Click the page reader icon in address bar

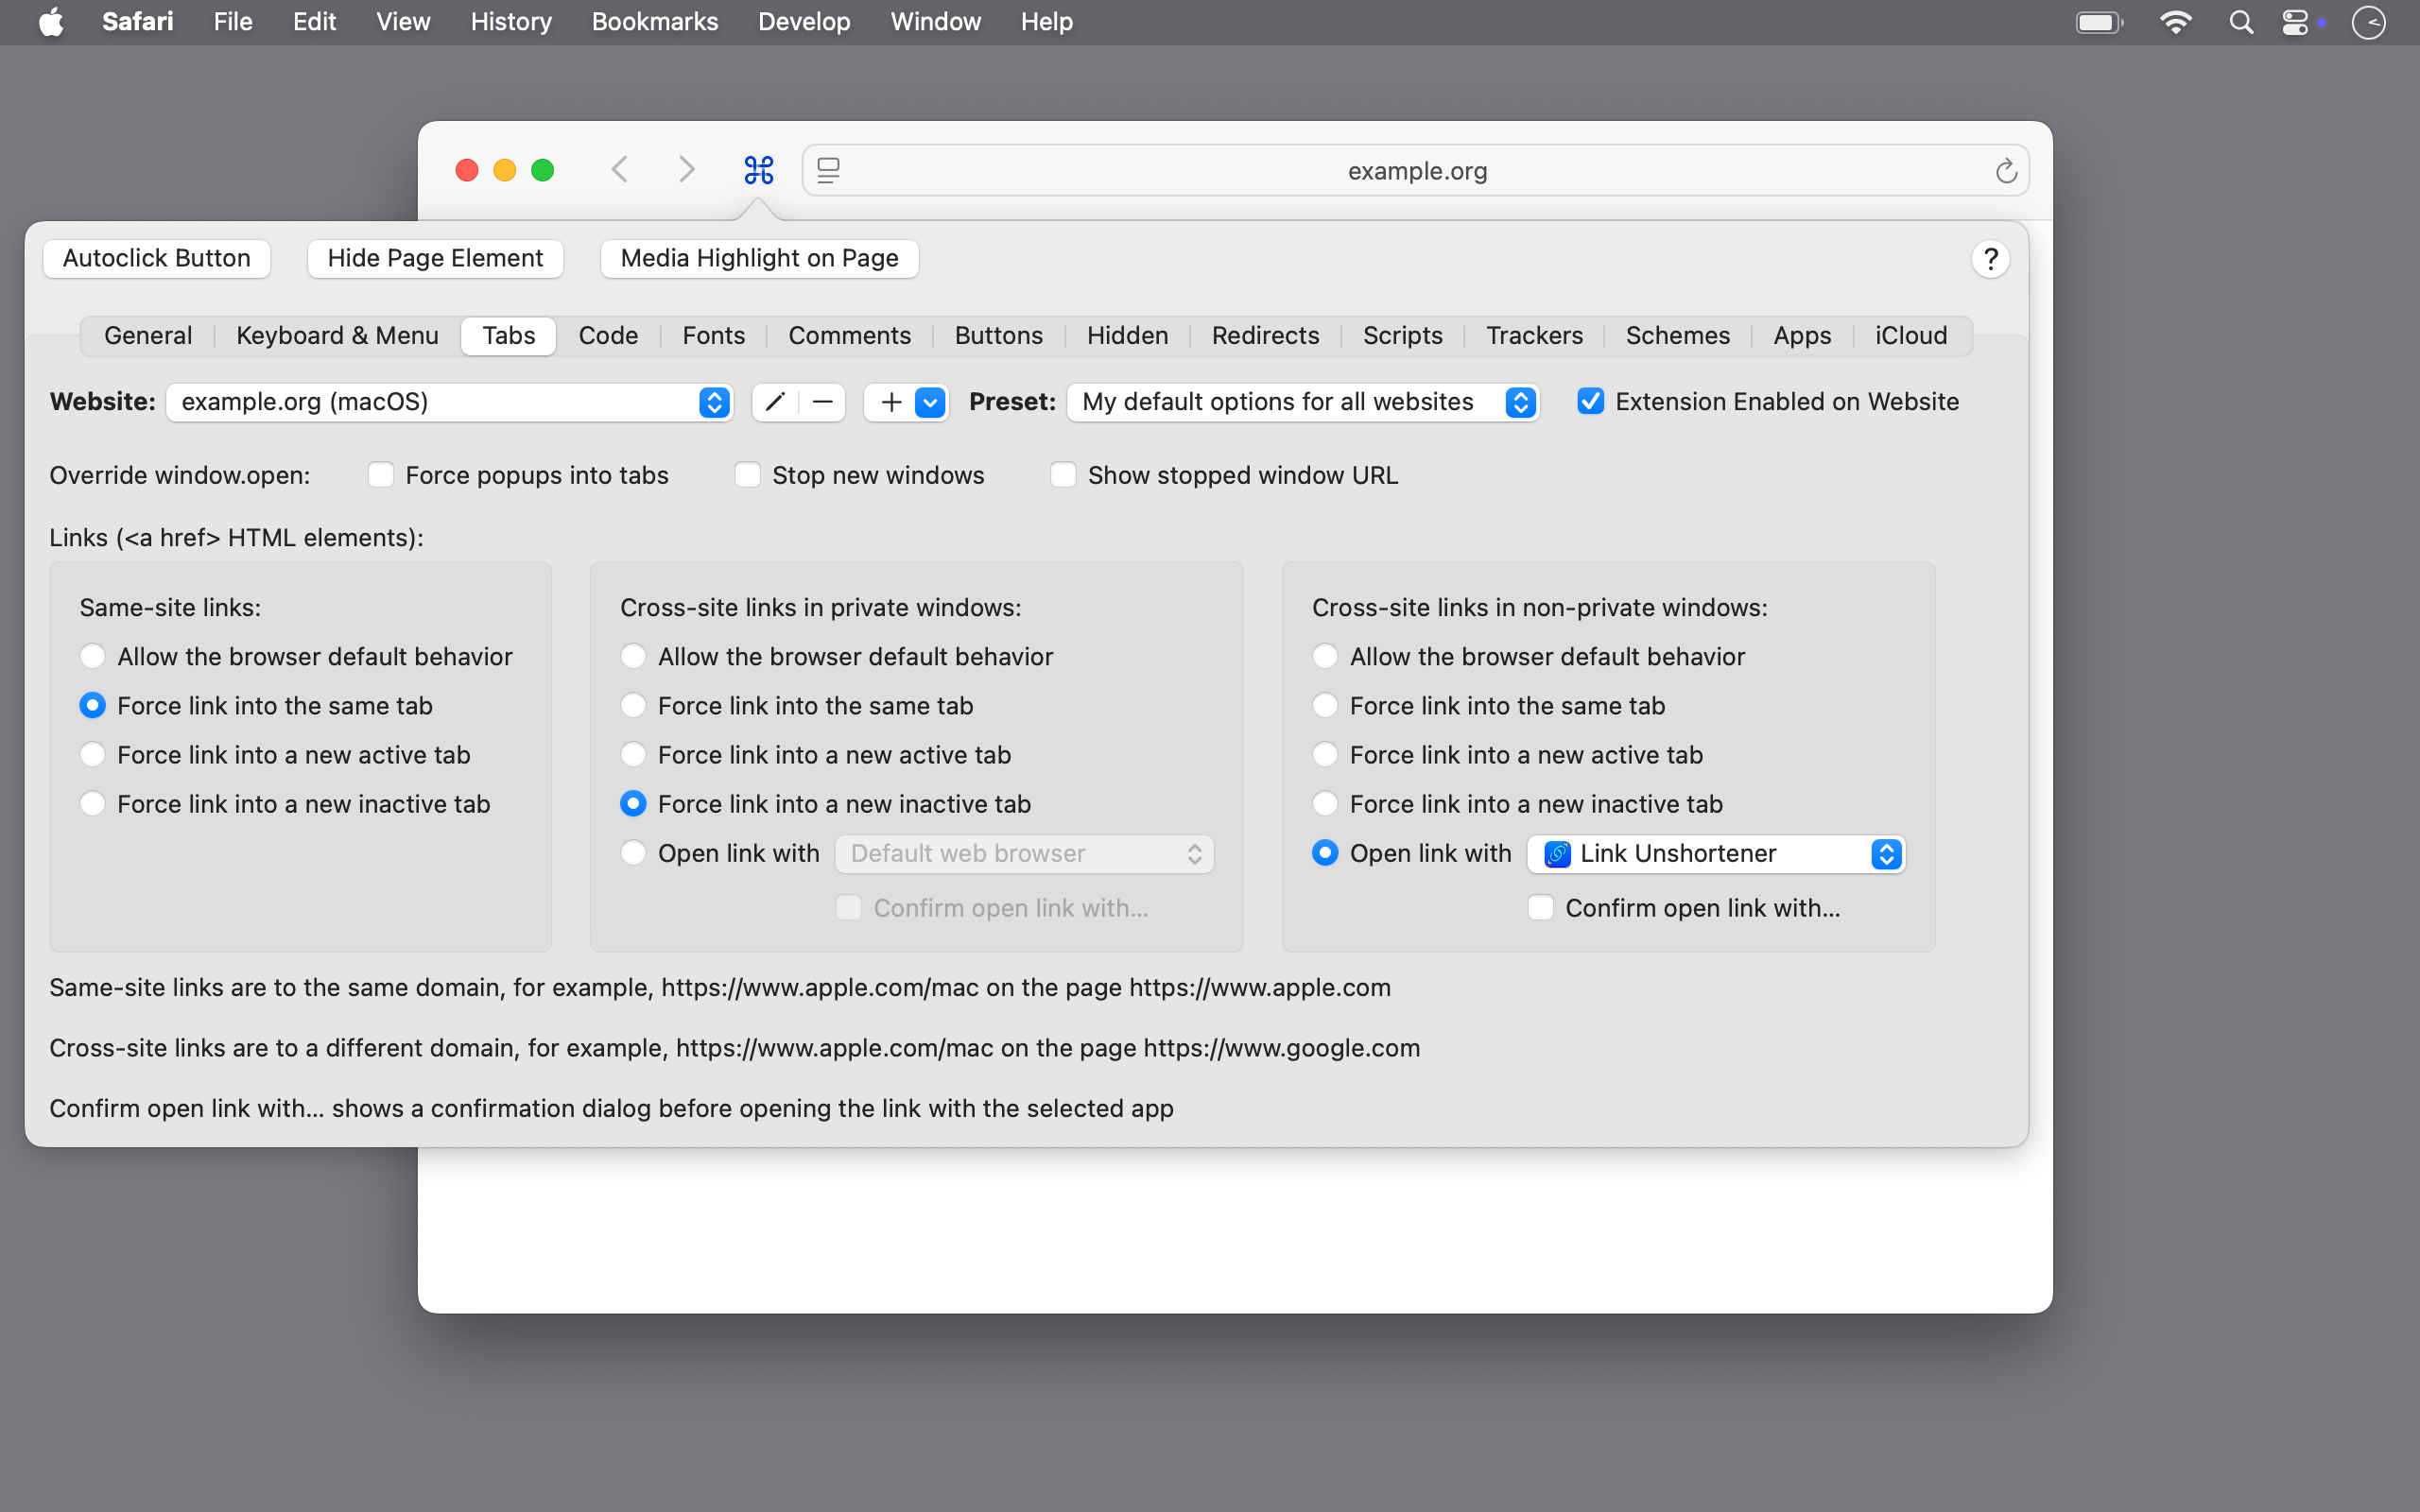[828, 171]
